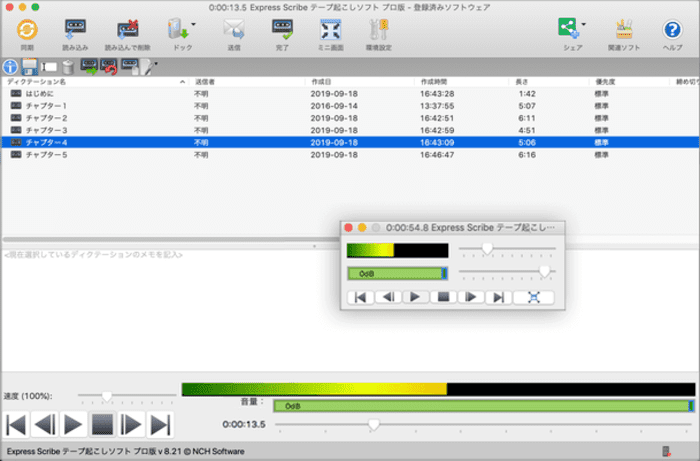Click stop in mini window
The height and width of the screenshot is (461, 700).
point(443,297)
